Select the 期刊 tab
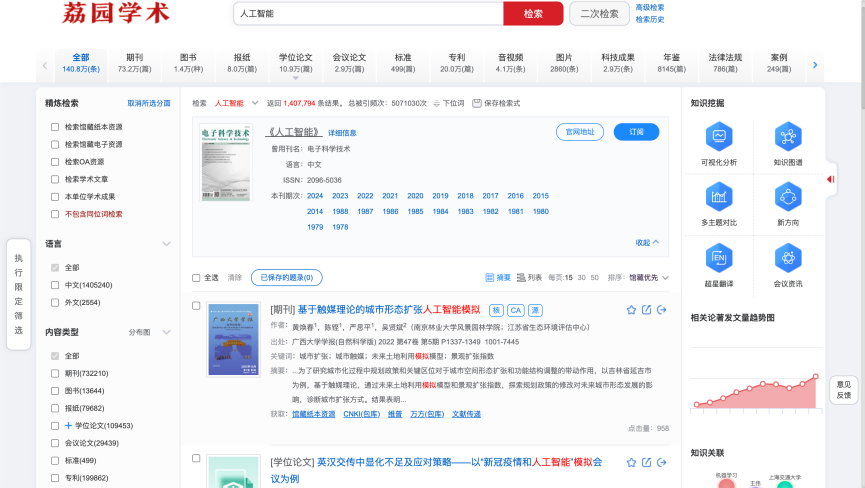The image size is (865, 488). point(135,63)
